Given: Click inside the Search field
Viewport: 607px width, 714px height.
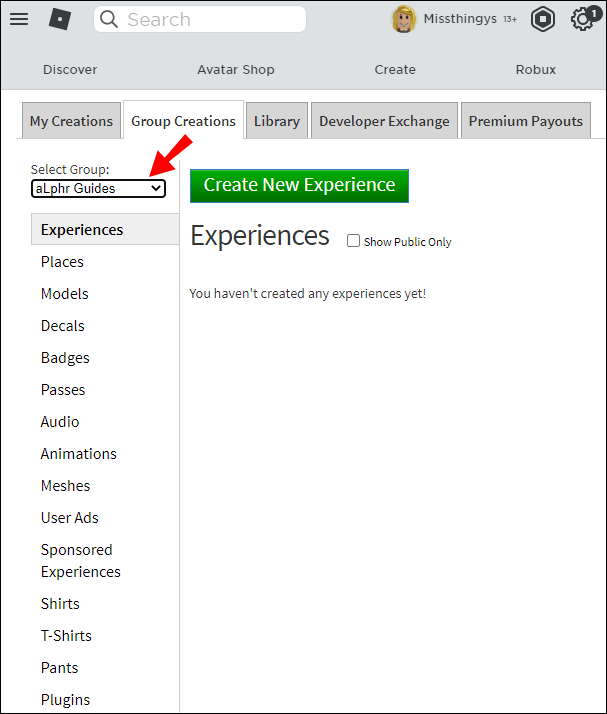Looking at the screenshot, I should (200, 19).
